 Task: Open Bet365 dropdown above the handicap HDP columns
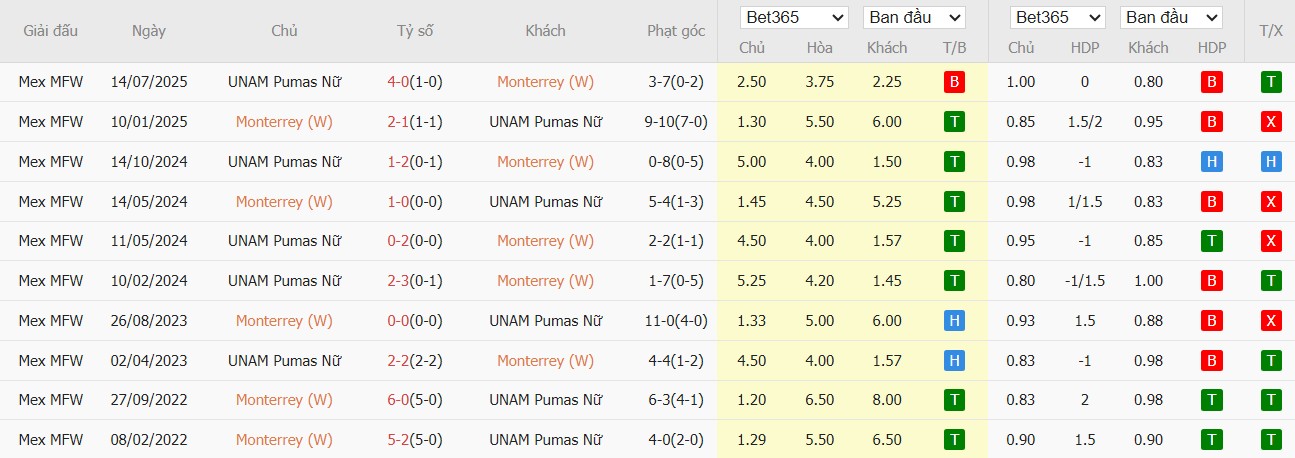coord(1058,17)
